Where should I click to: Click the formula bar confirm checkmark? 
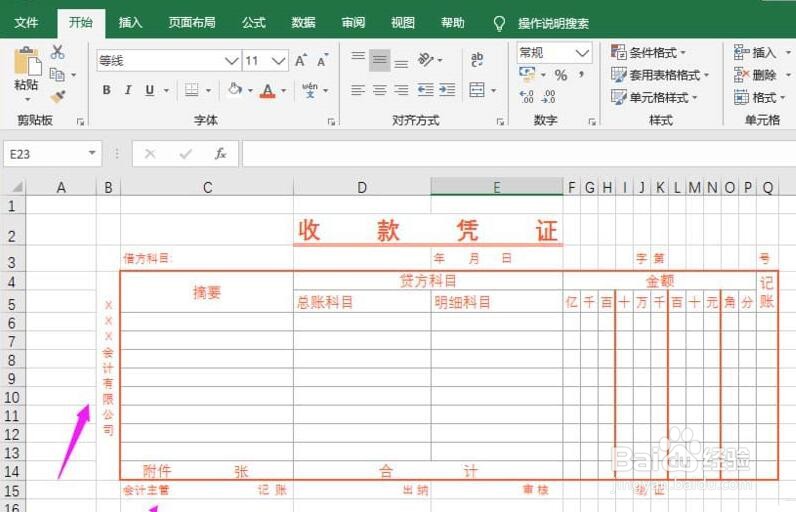point(185,154)
